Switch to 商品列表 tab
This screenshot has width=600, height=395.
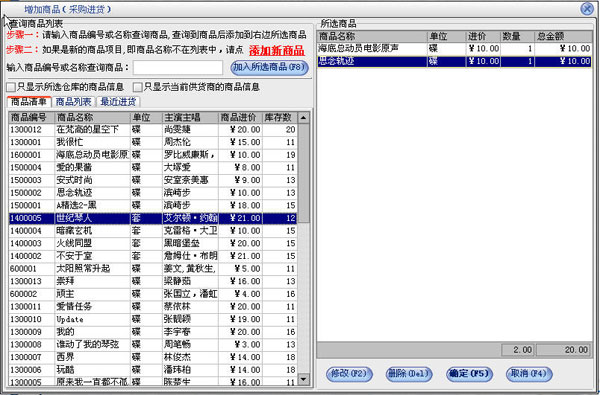pyautogui.click(x=73, y=102)
